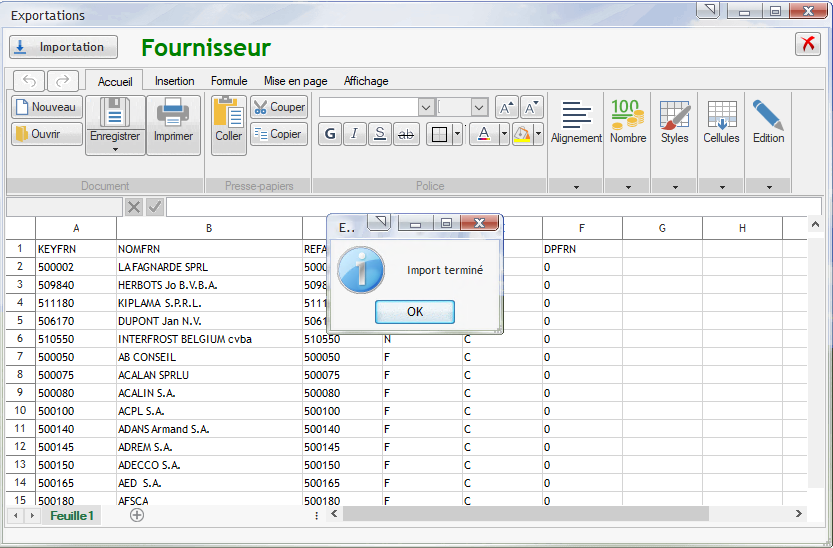
Task: Click the Importation button
Action: pos(63,47)
